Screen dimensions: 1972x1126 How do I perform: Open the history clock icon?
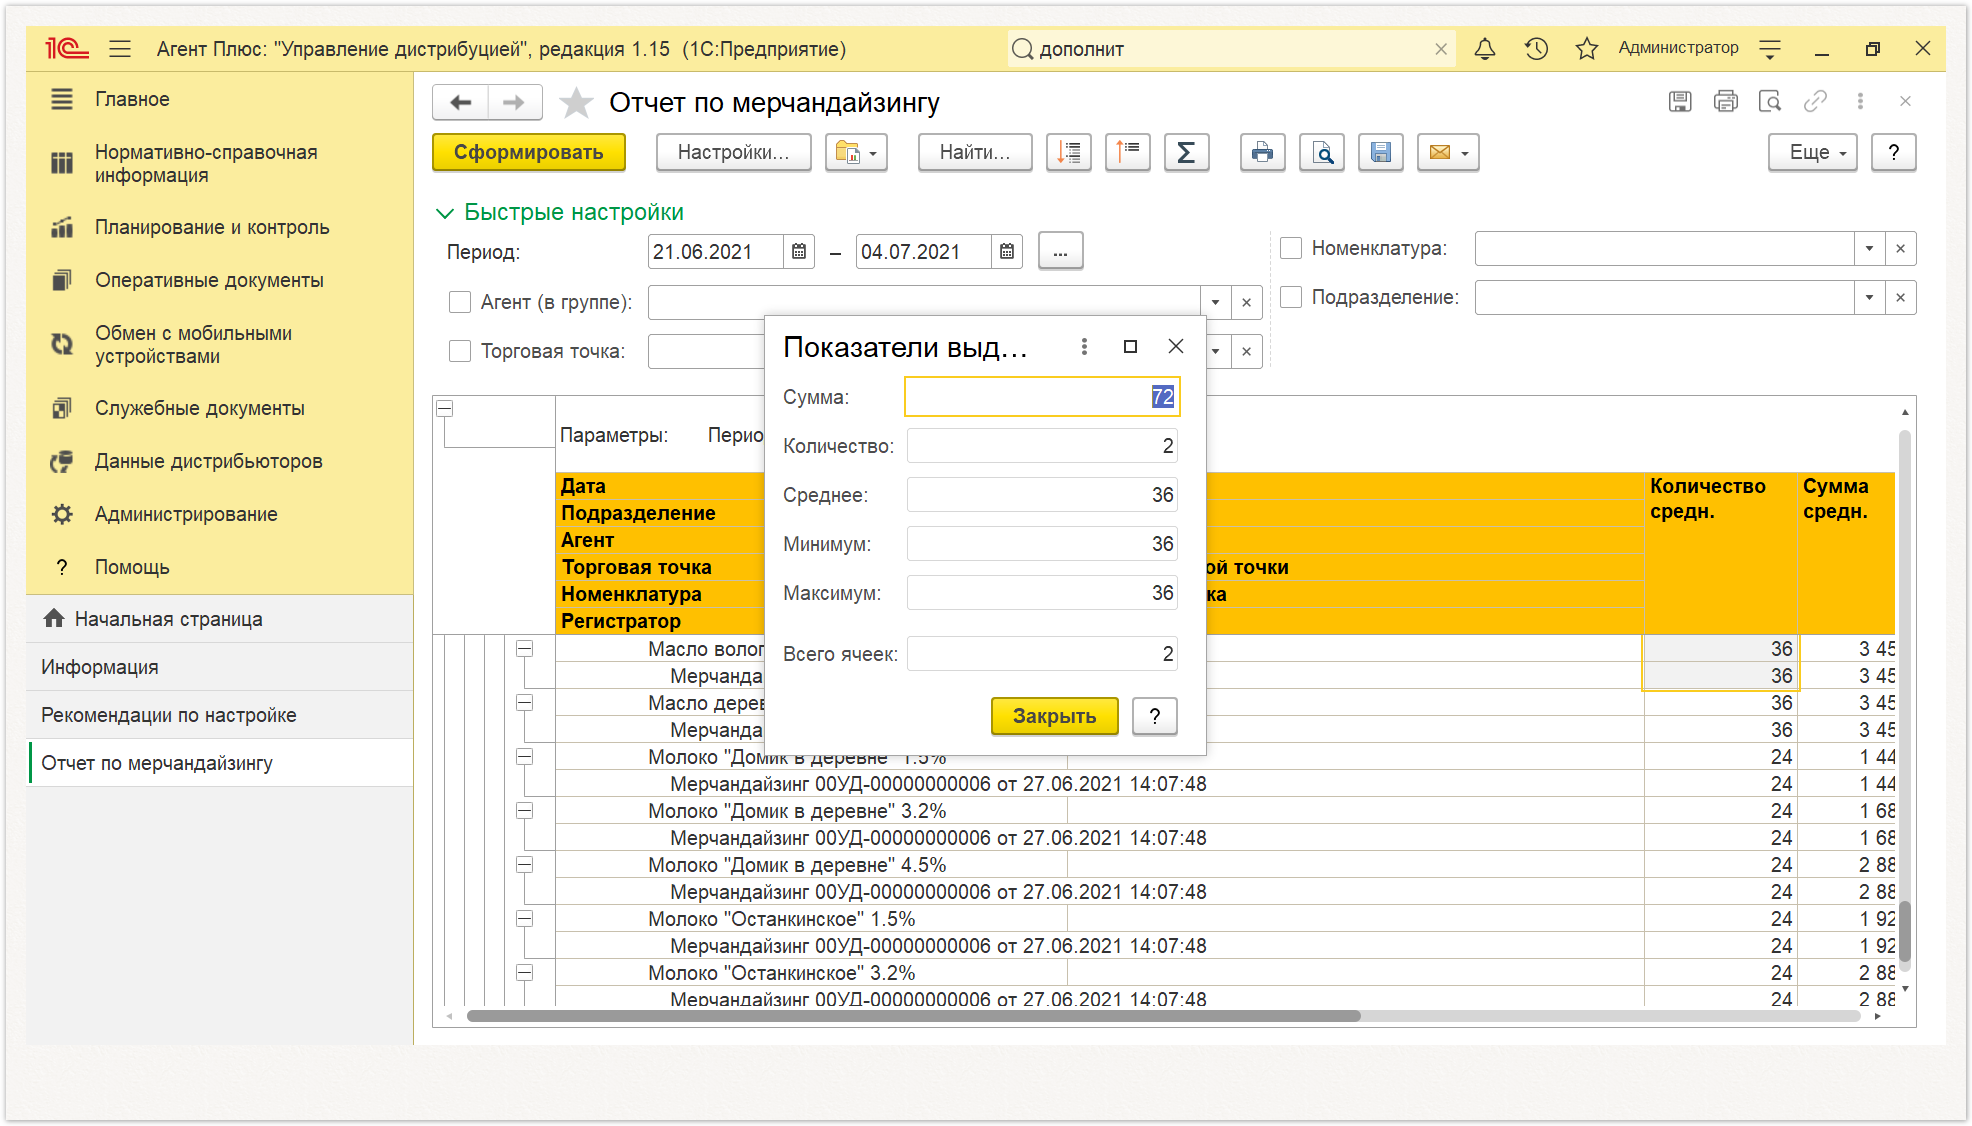pos(1536,48)
